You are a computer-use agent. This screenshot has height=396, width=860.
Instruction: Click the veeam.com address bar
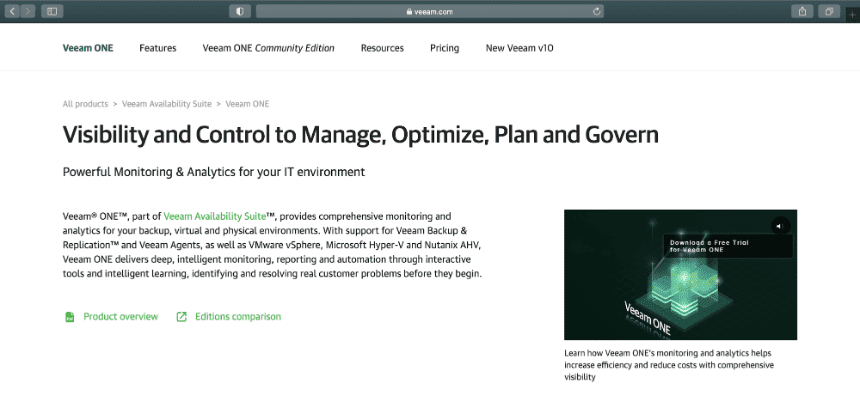coord(429,11)
